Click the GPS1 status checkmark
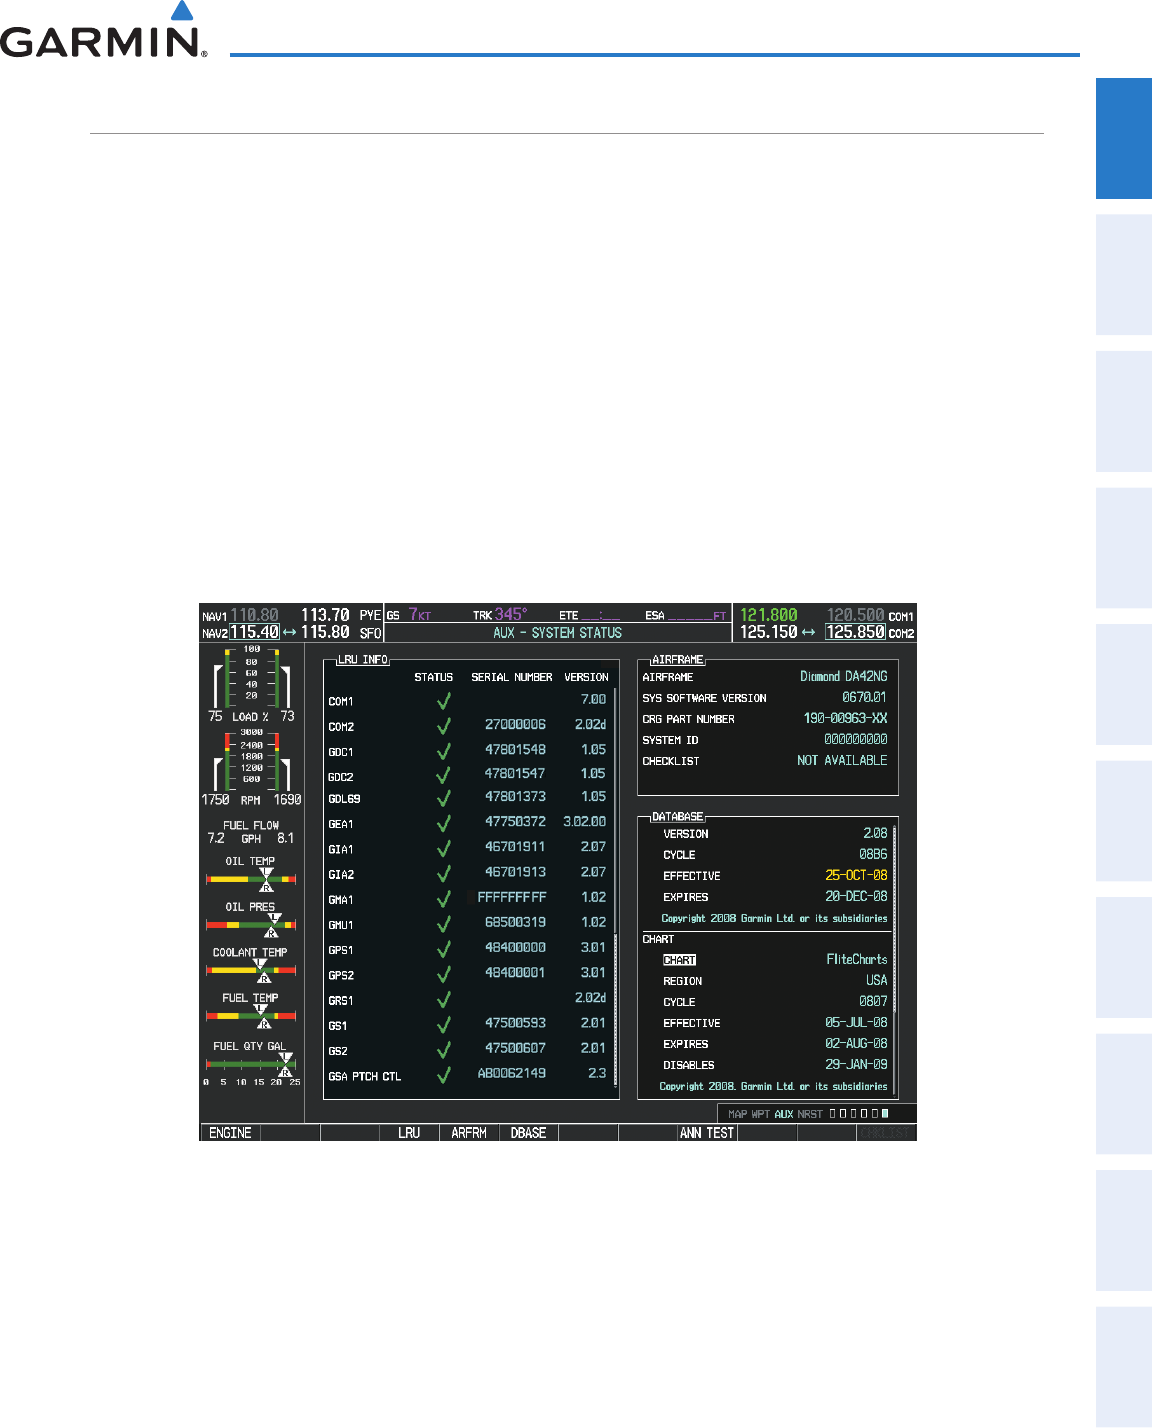Screen dimensions: 1152x1428 (x=443, y=949)
